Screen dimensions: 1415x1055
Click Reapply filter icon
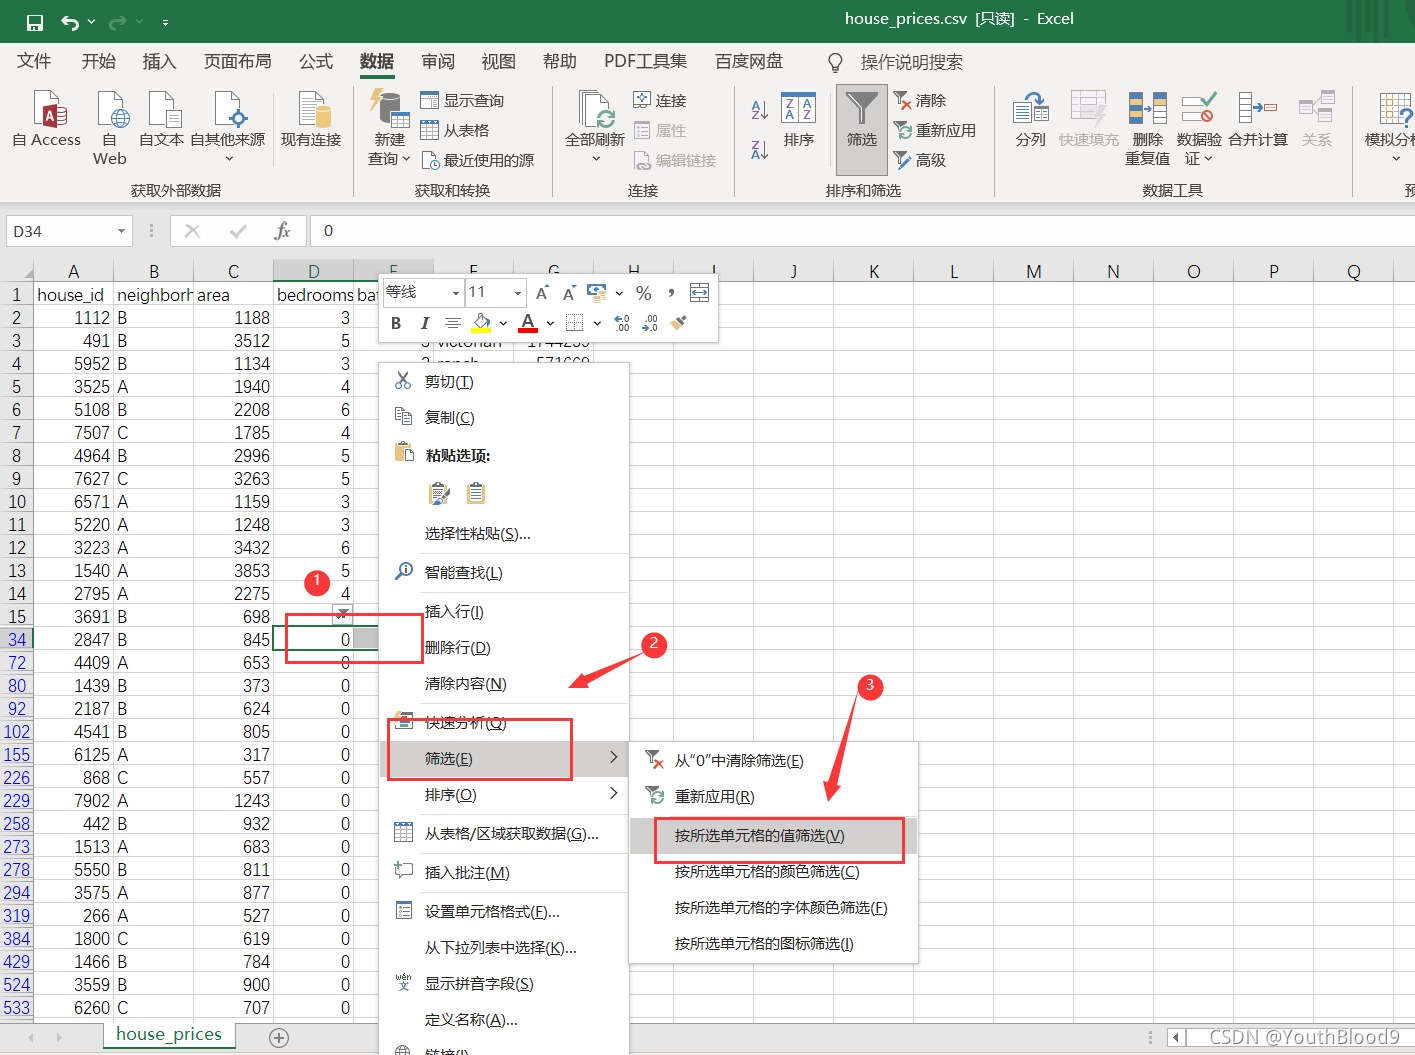pyautogui.click(x=902, y=130)
